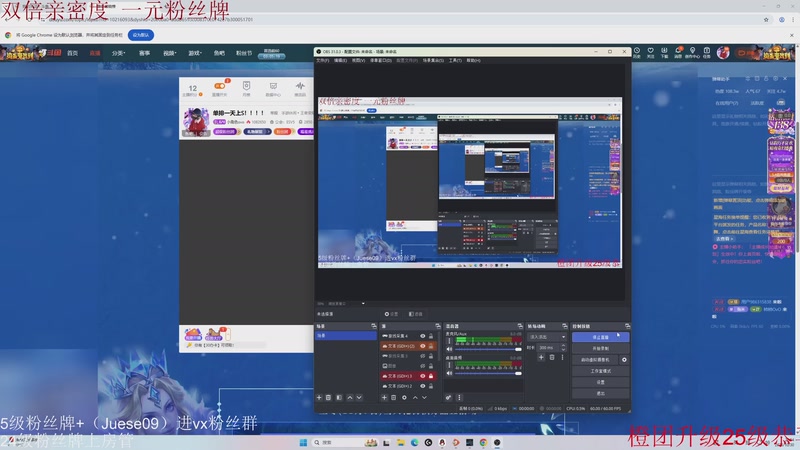Open the OBS 工具(T) menu
800x450 pixels.
(455, 60)
